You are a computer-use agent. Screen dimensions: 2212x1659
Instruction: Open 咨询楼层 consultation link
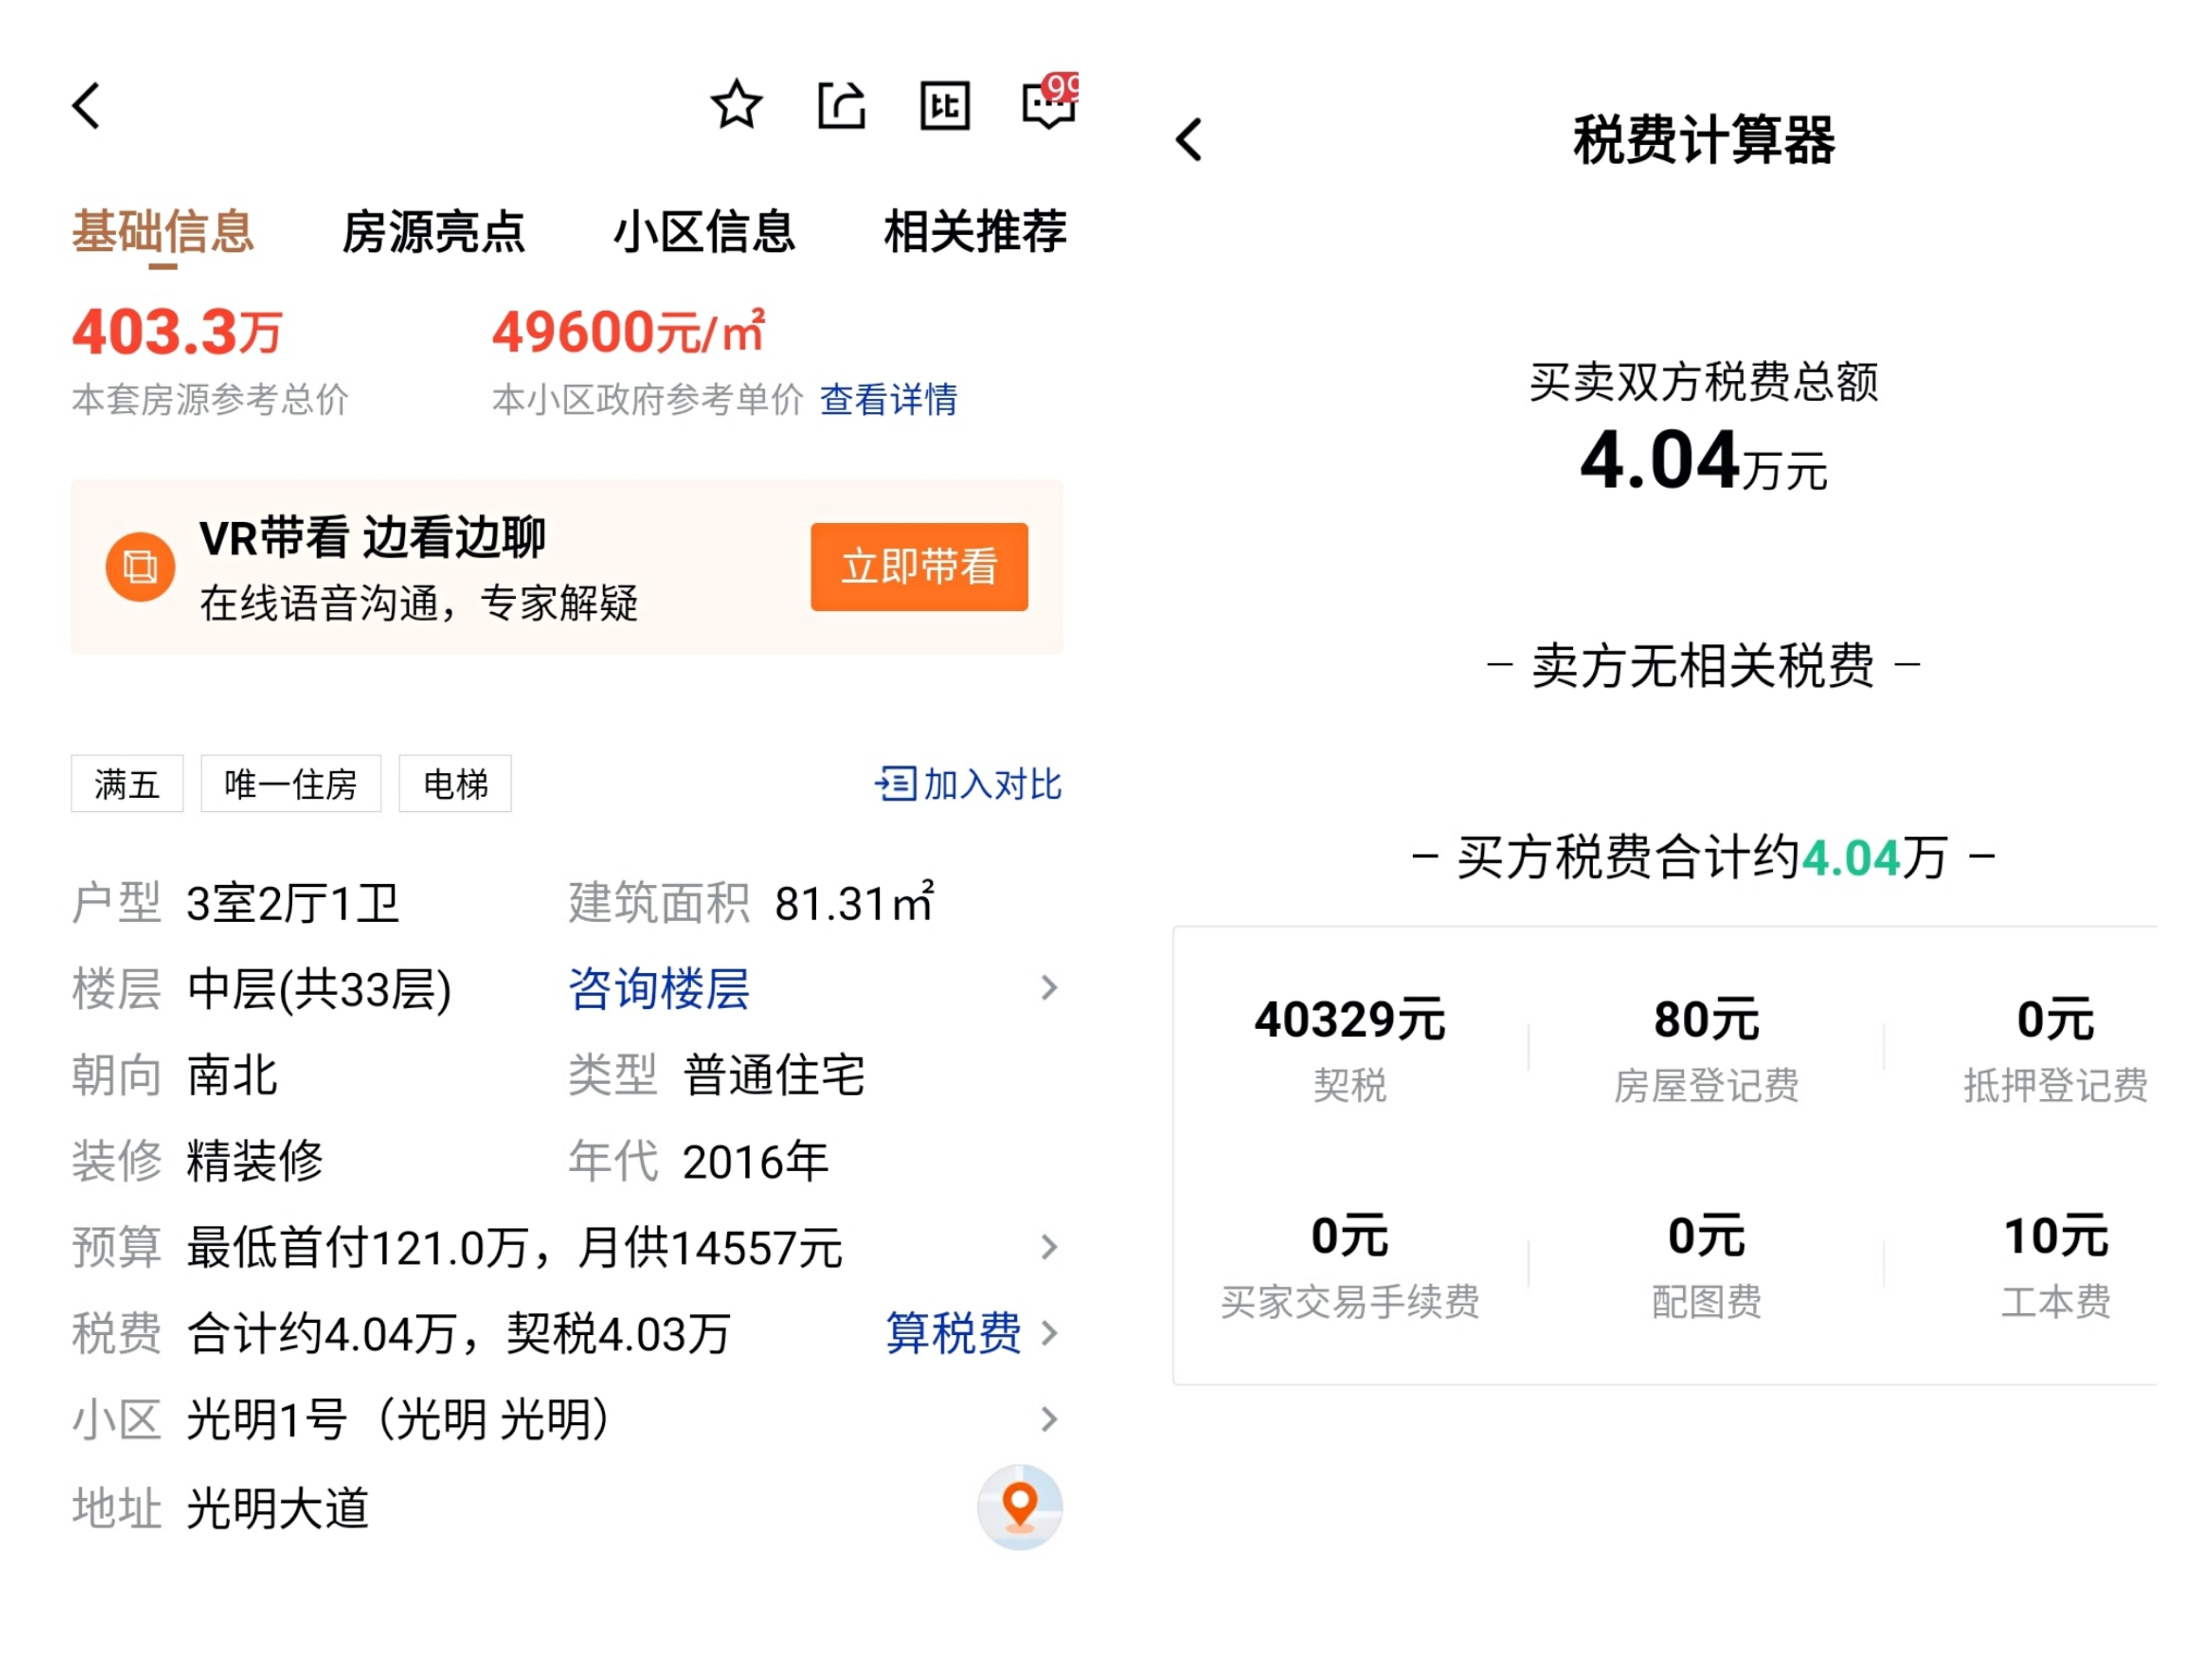coord(658,988)
